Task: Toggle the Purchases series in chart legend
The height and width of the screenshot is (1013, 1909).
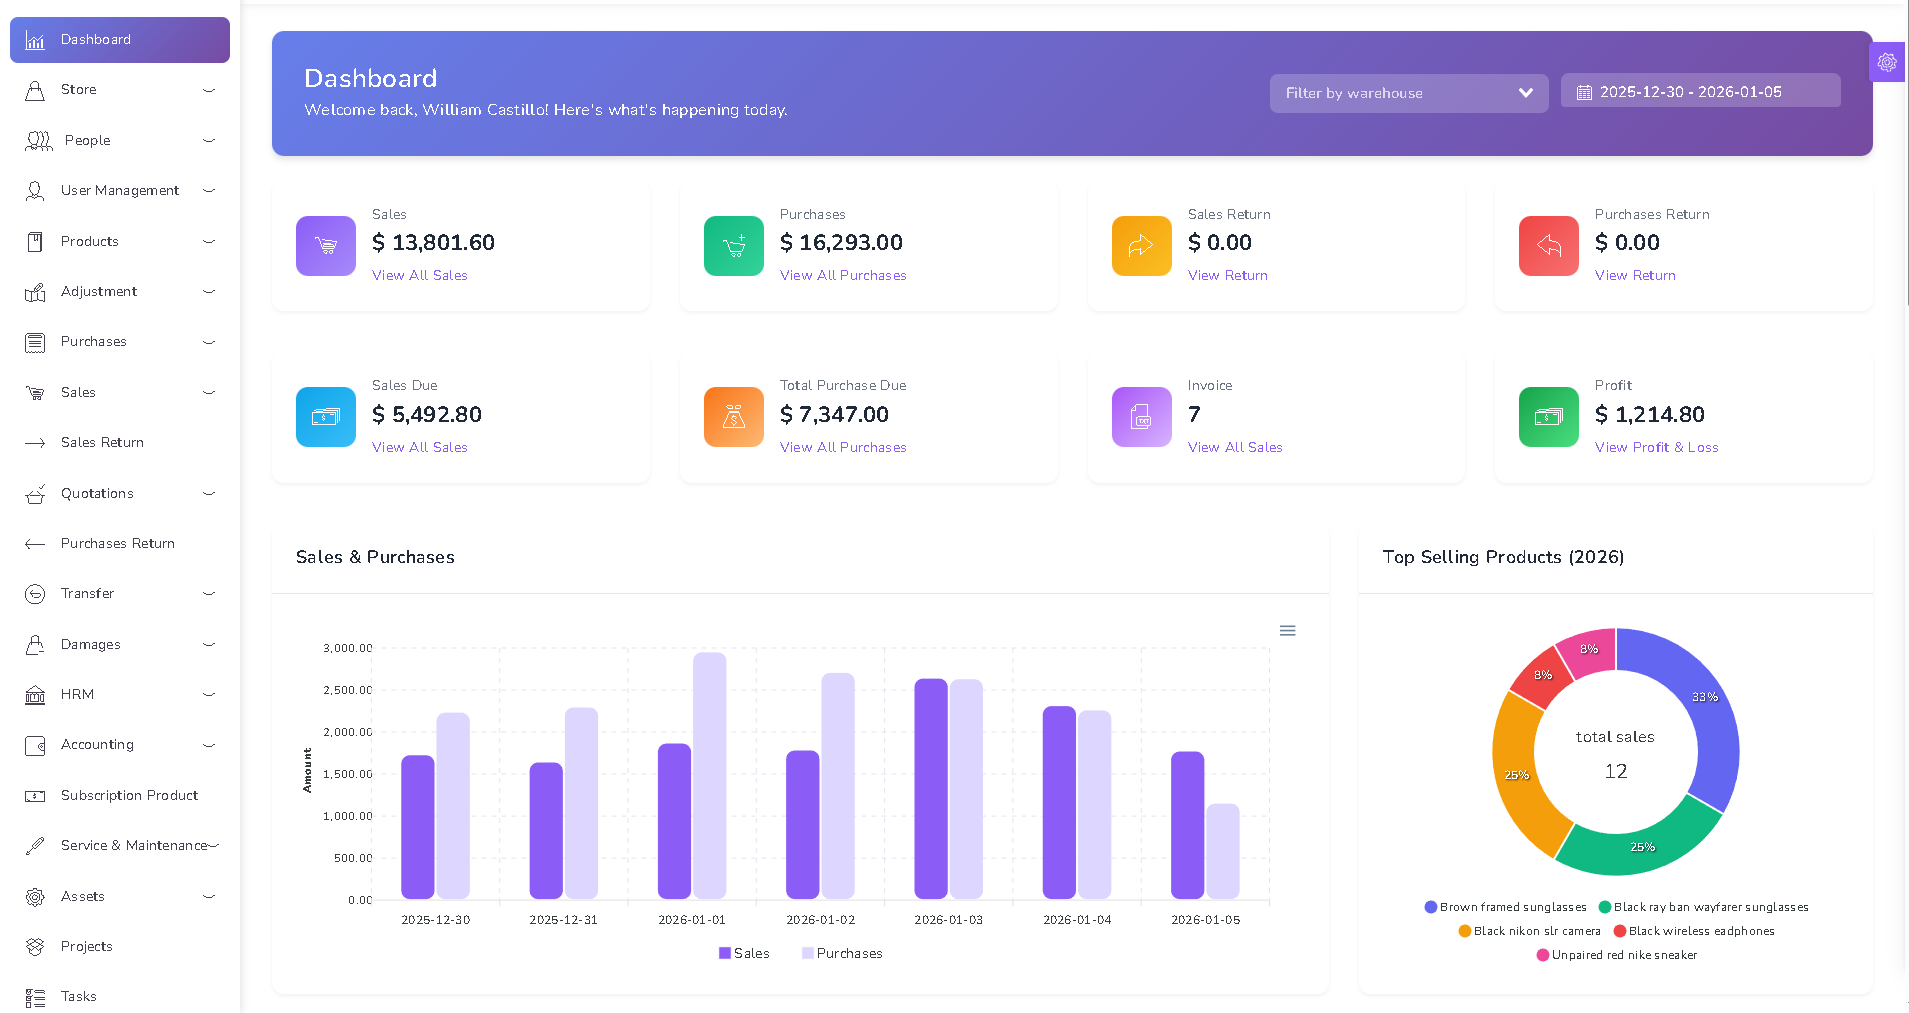Action: coord(842,954)
